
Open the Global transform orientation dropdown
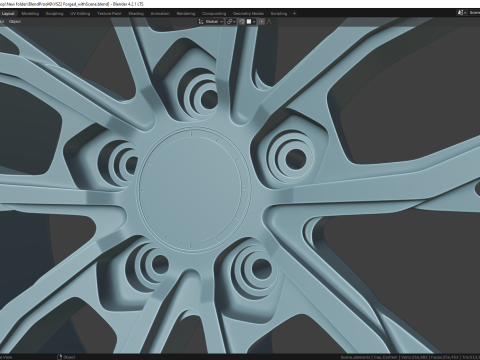[x=211, y=22]
